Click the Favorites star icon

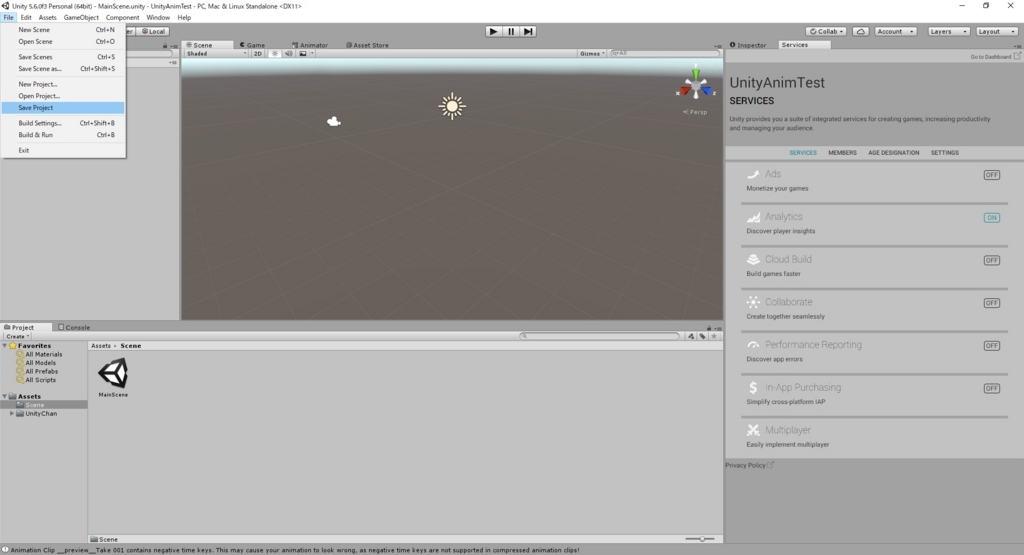12,345
